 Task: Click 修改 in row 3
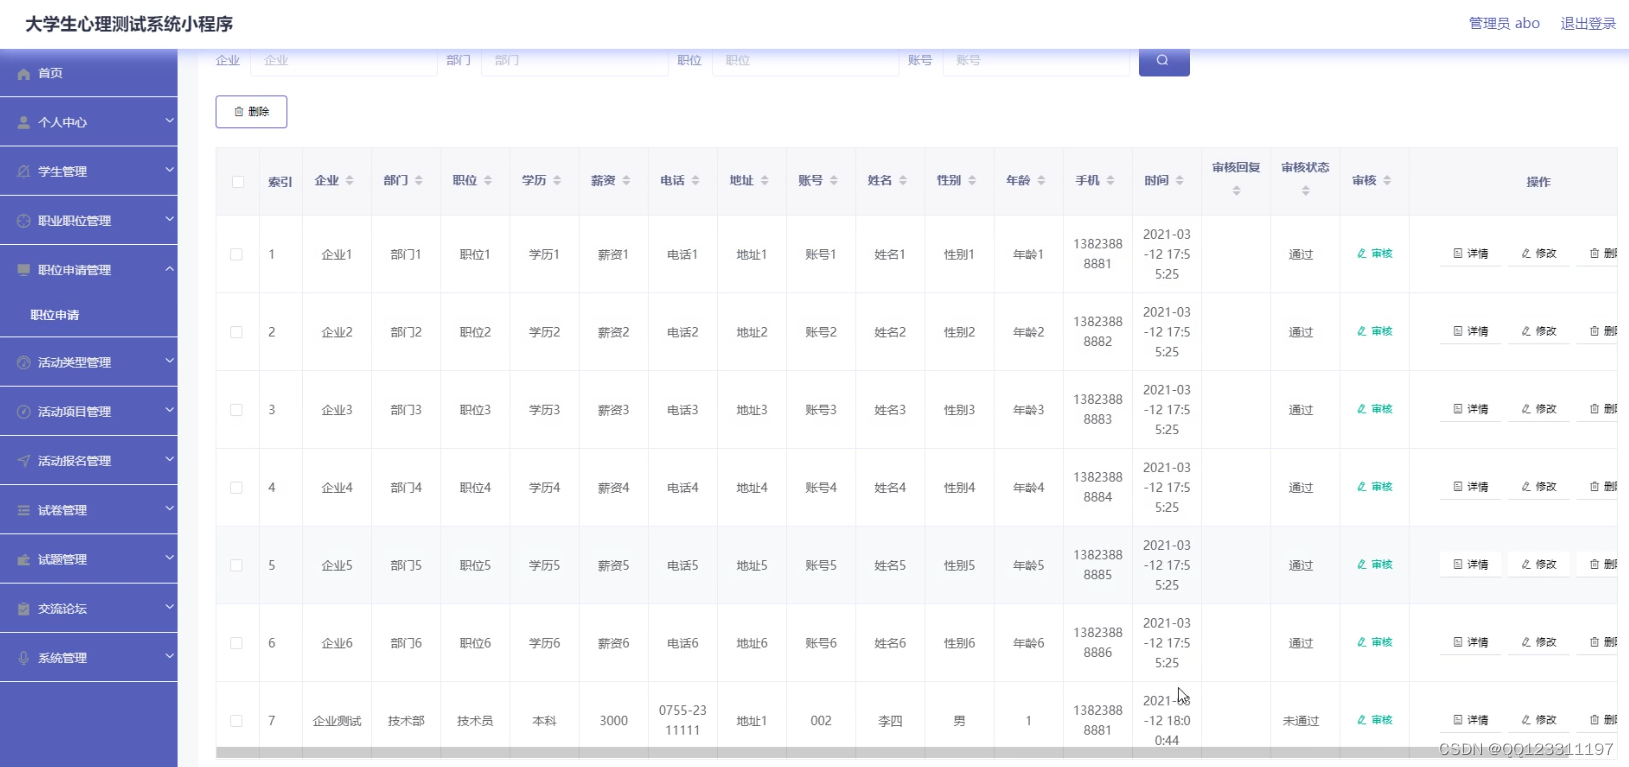coord(1539,409)
